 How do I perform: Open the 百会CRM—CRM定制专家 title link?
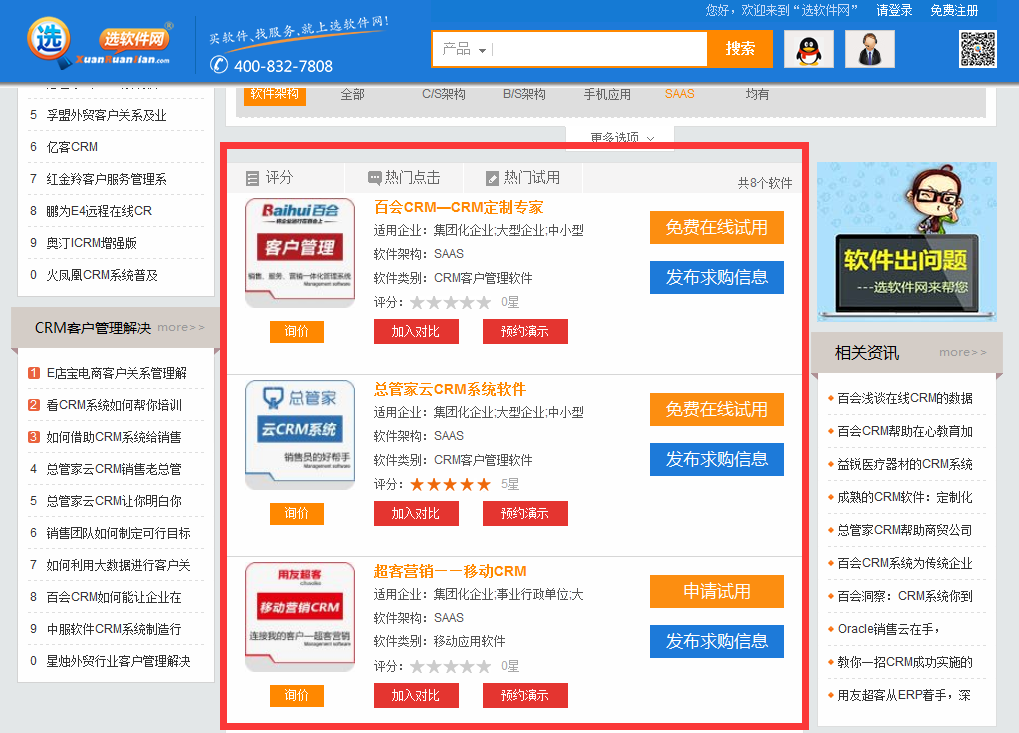[458, 207]
